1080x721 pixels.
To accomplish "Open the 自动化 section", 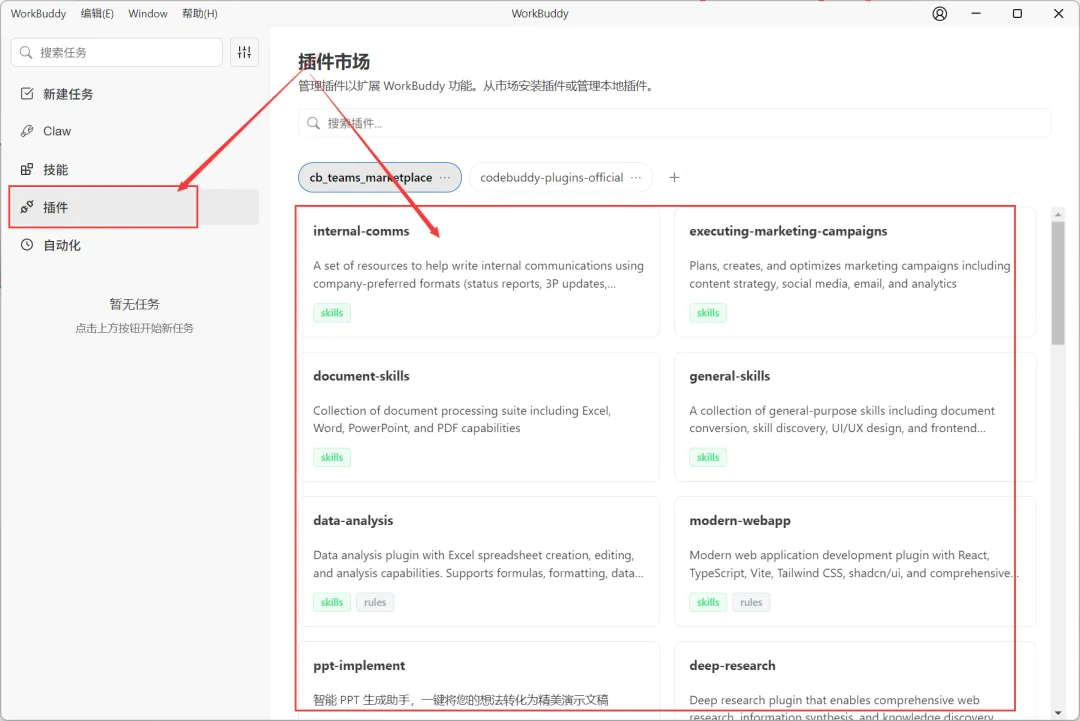I will tap(135, 244).
